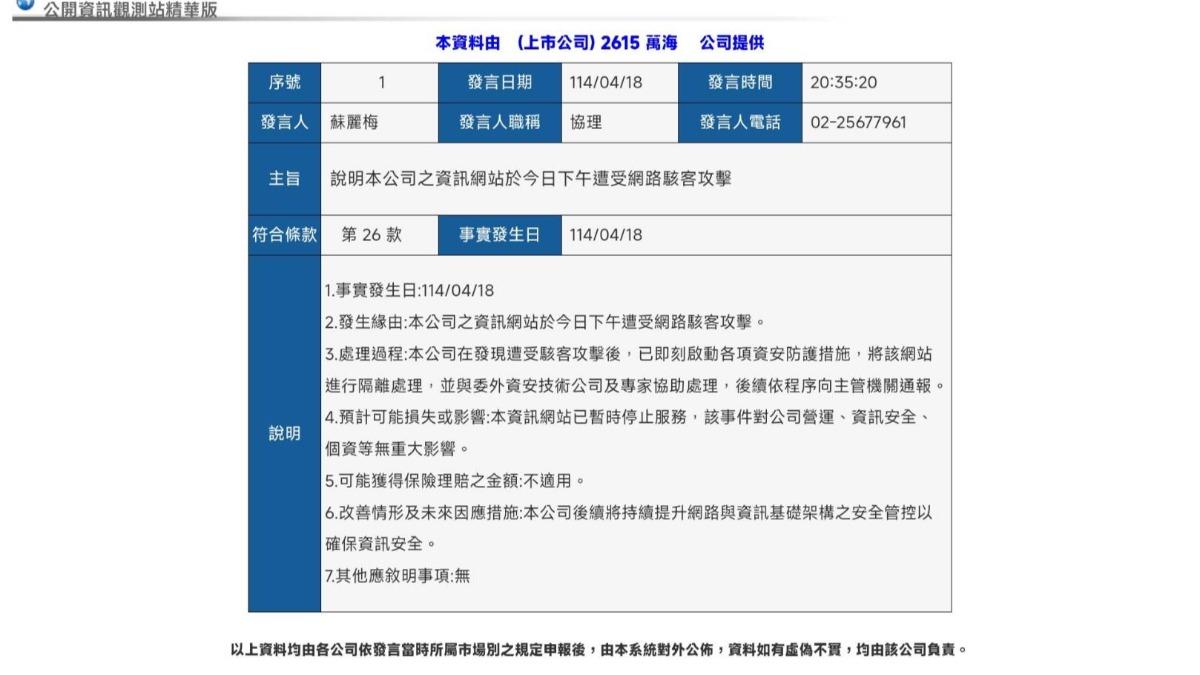Click the line starting 2.發生緣由
Viewport: 1200px width, 675px height.
tap(545, 322)
